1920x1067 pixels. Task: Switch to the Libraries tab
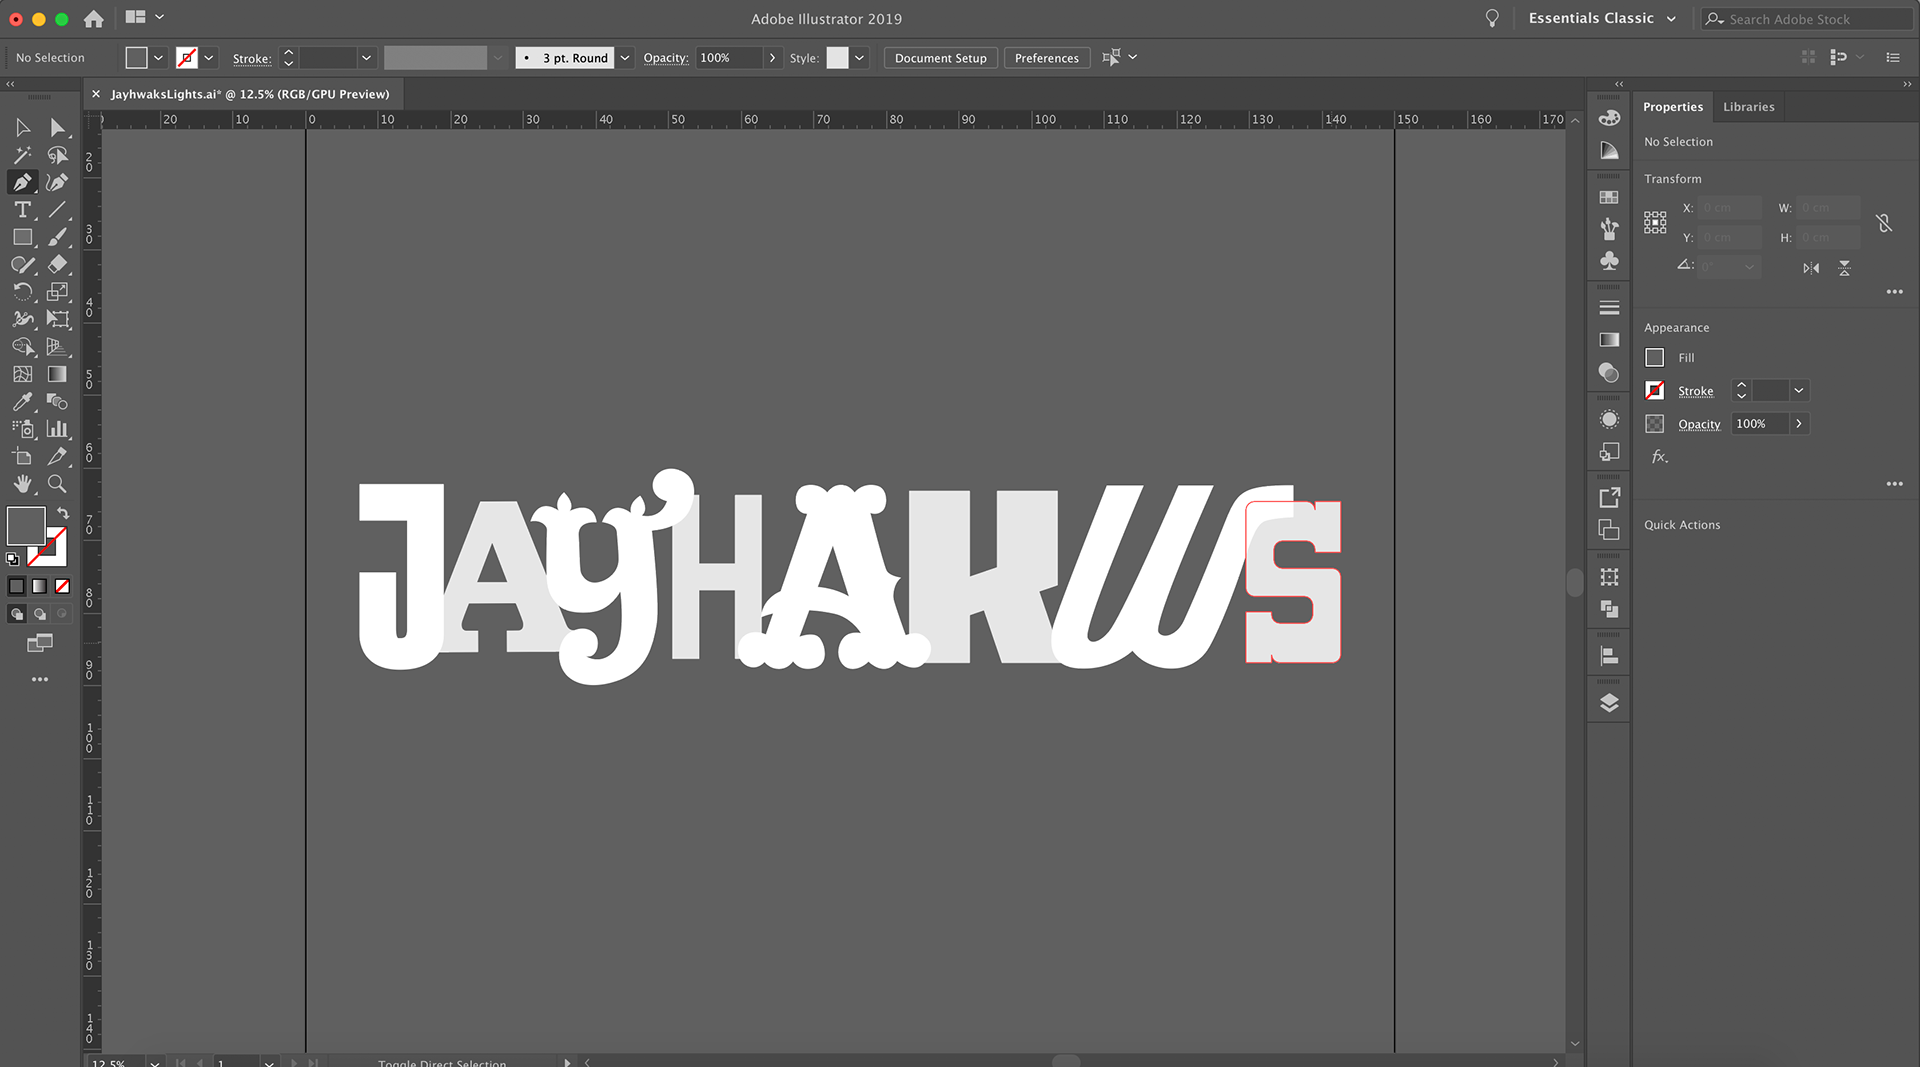pos(1748,107)
